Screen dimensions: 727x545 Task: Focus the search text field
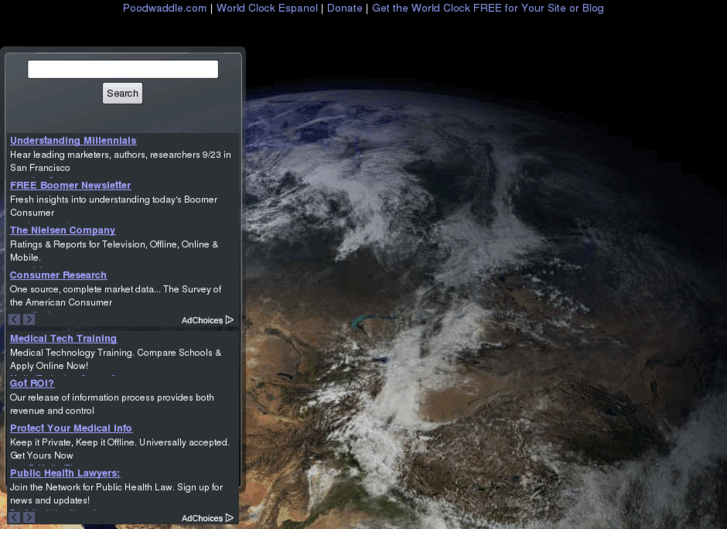[x=123, y=69]
